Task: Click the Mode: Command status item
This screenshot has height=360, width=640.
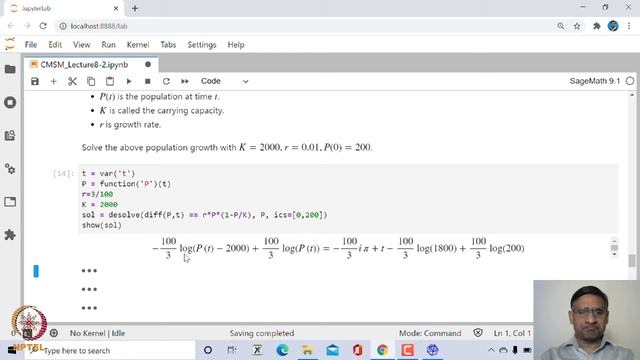Action: point(430,333)
